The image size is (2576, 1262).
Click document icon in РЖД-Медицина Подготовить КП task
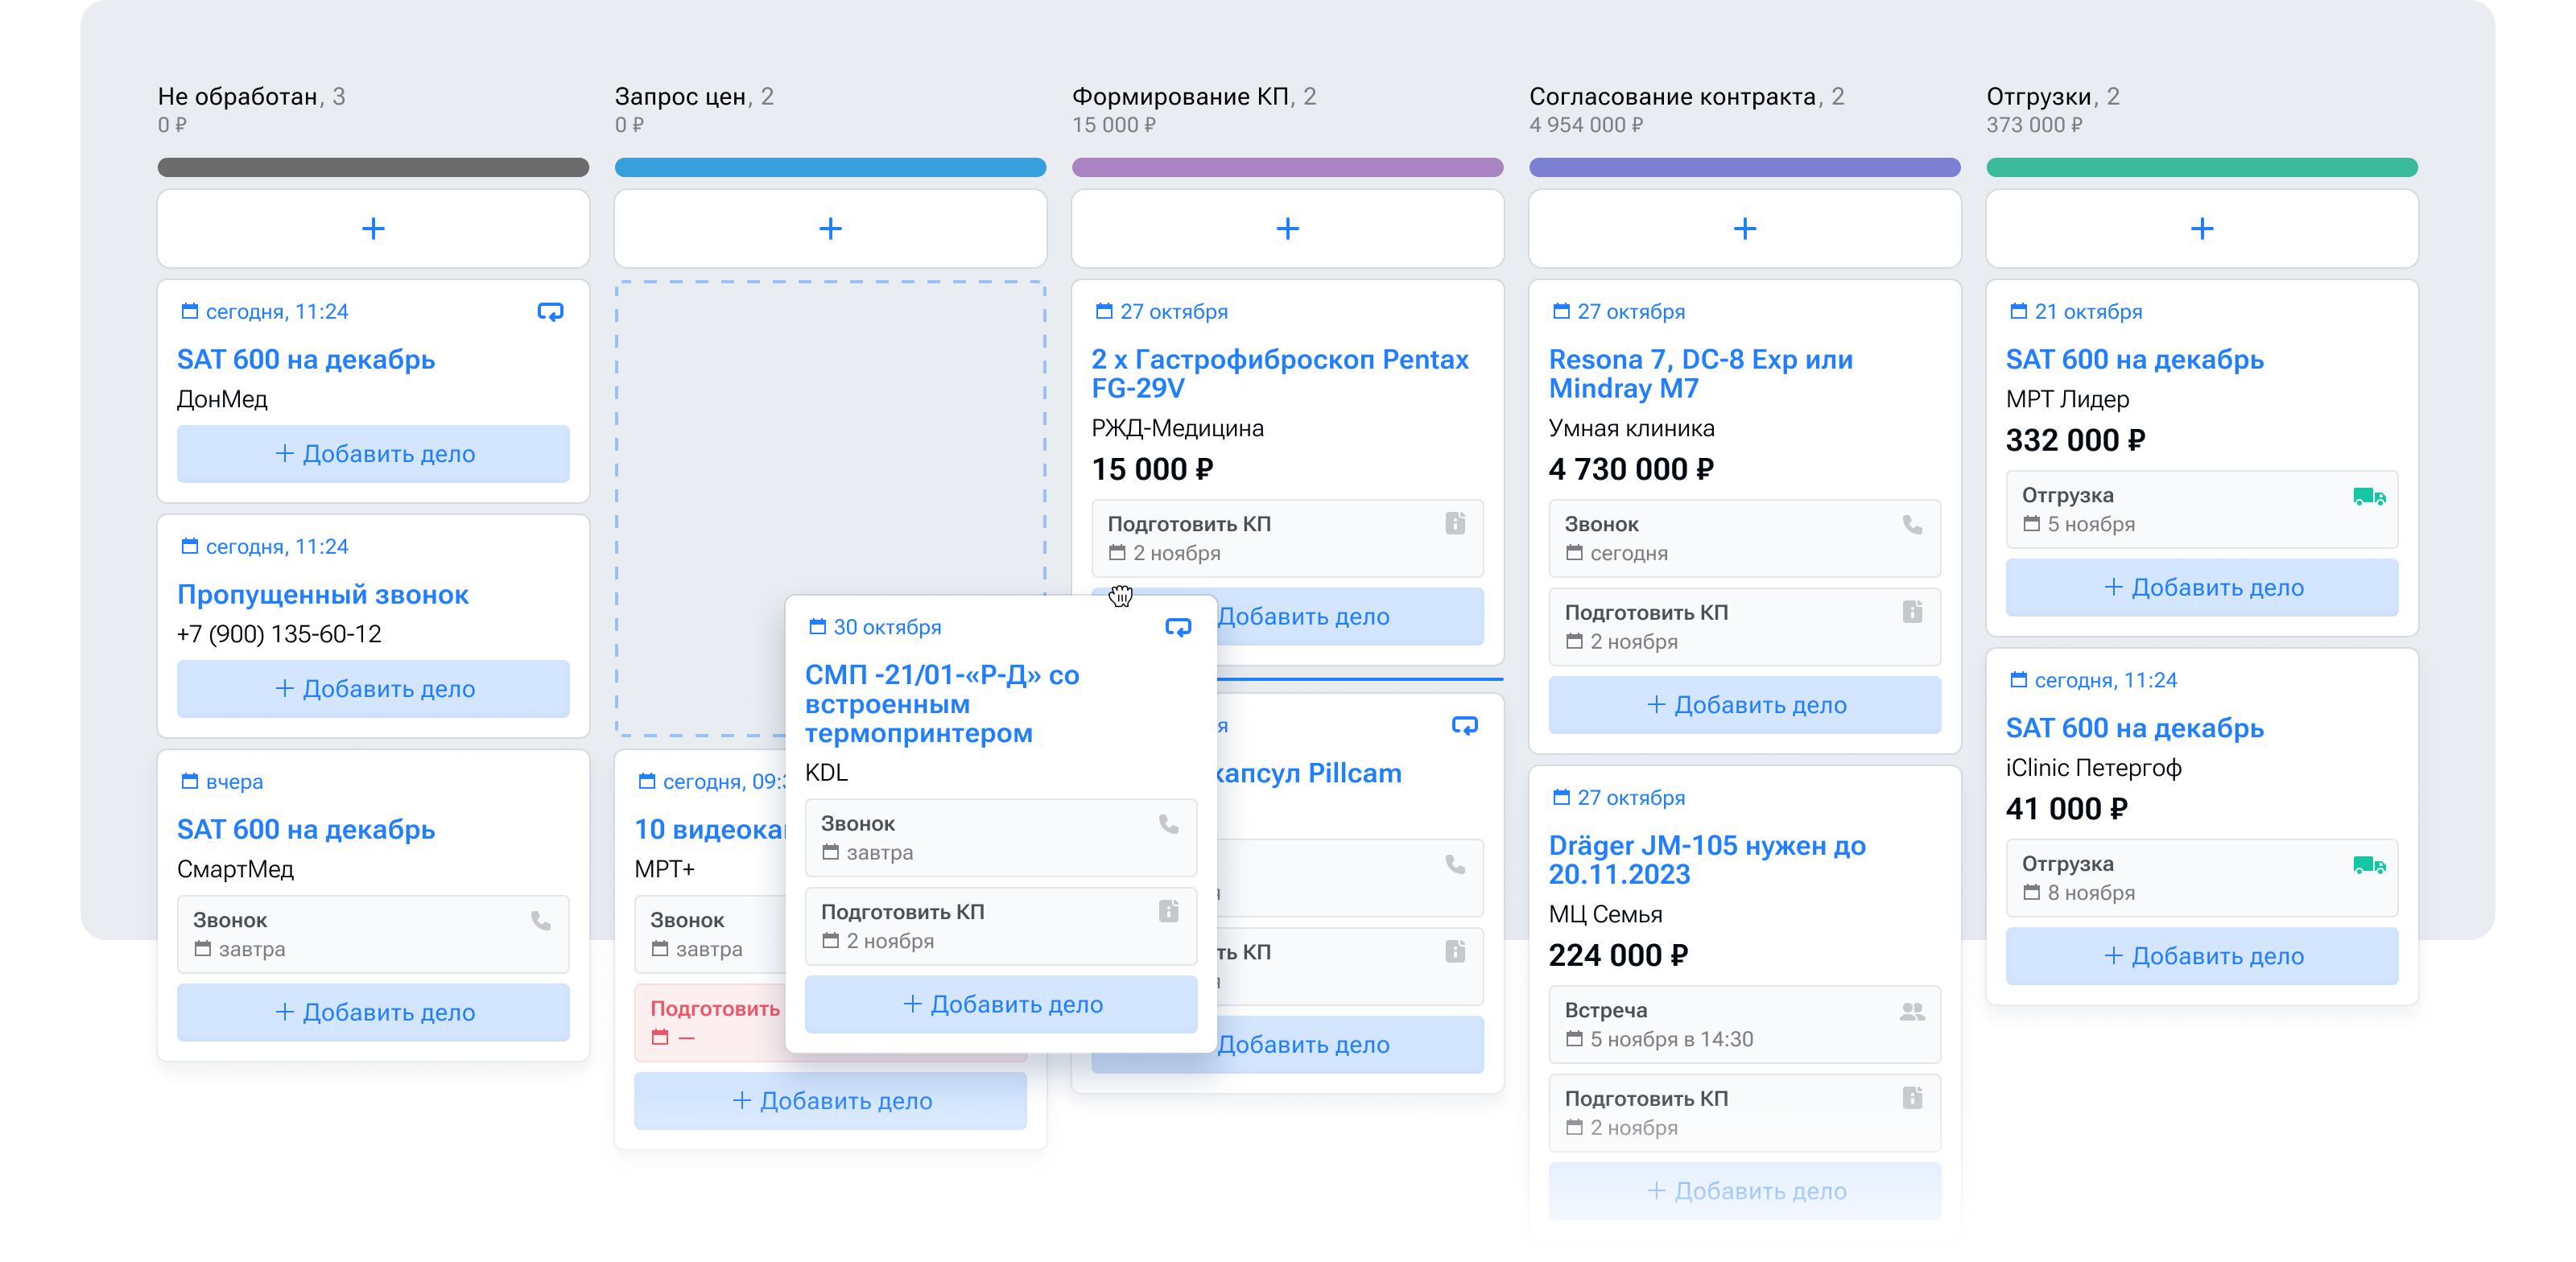(x=1455, y=523)
